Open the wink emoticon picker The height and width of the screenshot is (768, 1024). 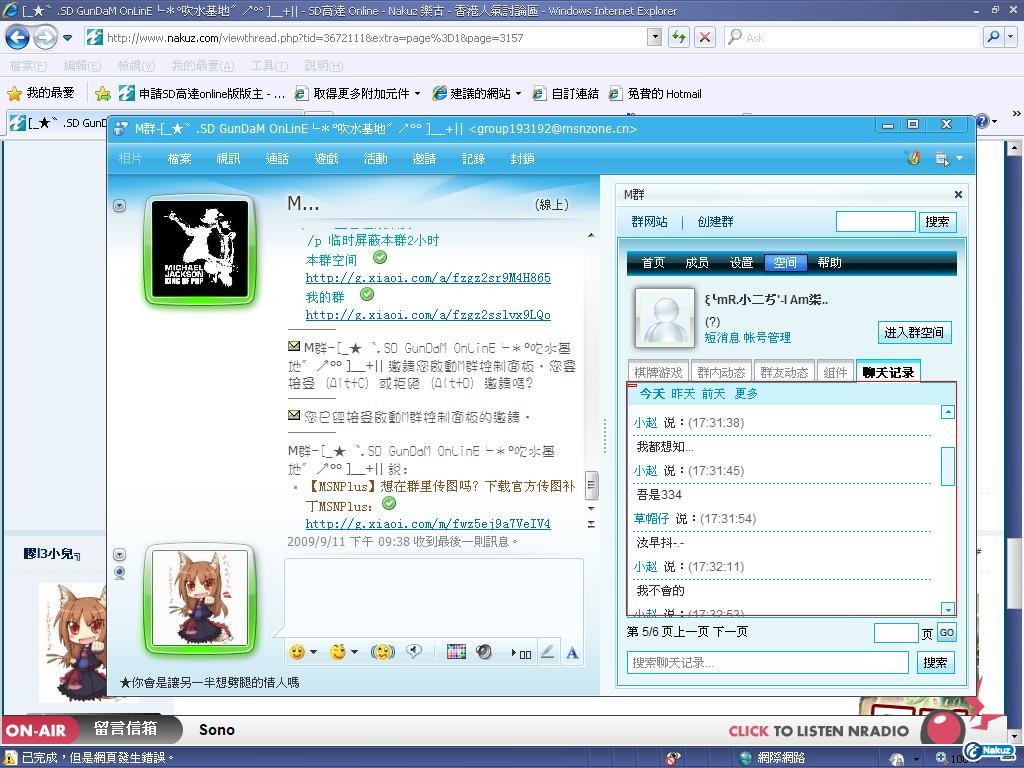[x=338, y=651]
